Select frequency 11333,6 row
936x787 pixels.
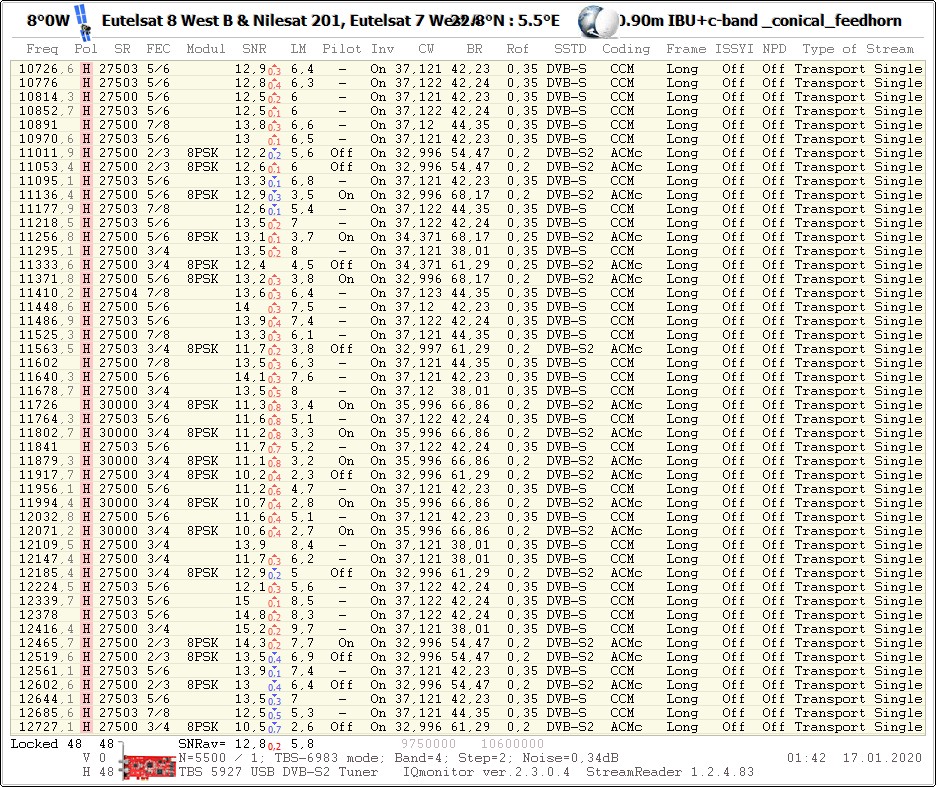click(468, 265)
